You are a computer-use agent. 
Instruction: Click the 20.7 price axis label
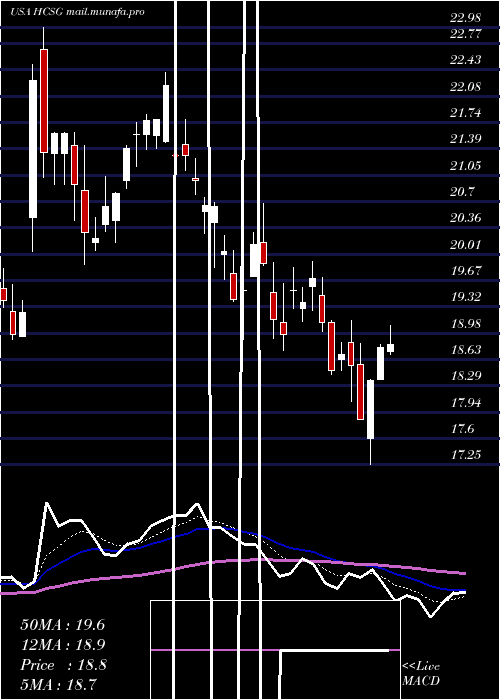pos(462,192)
